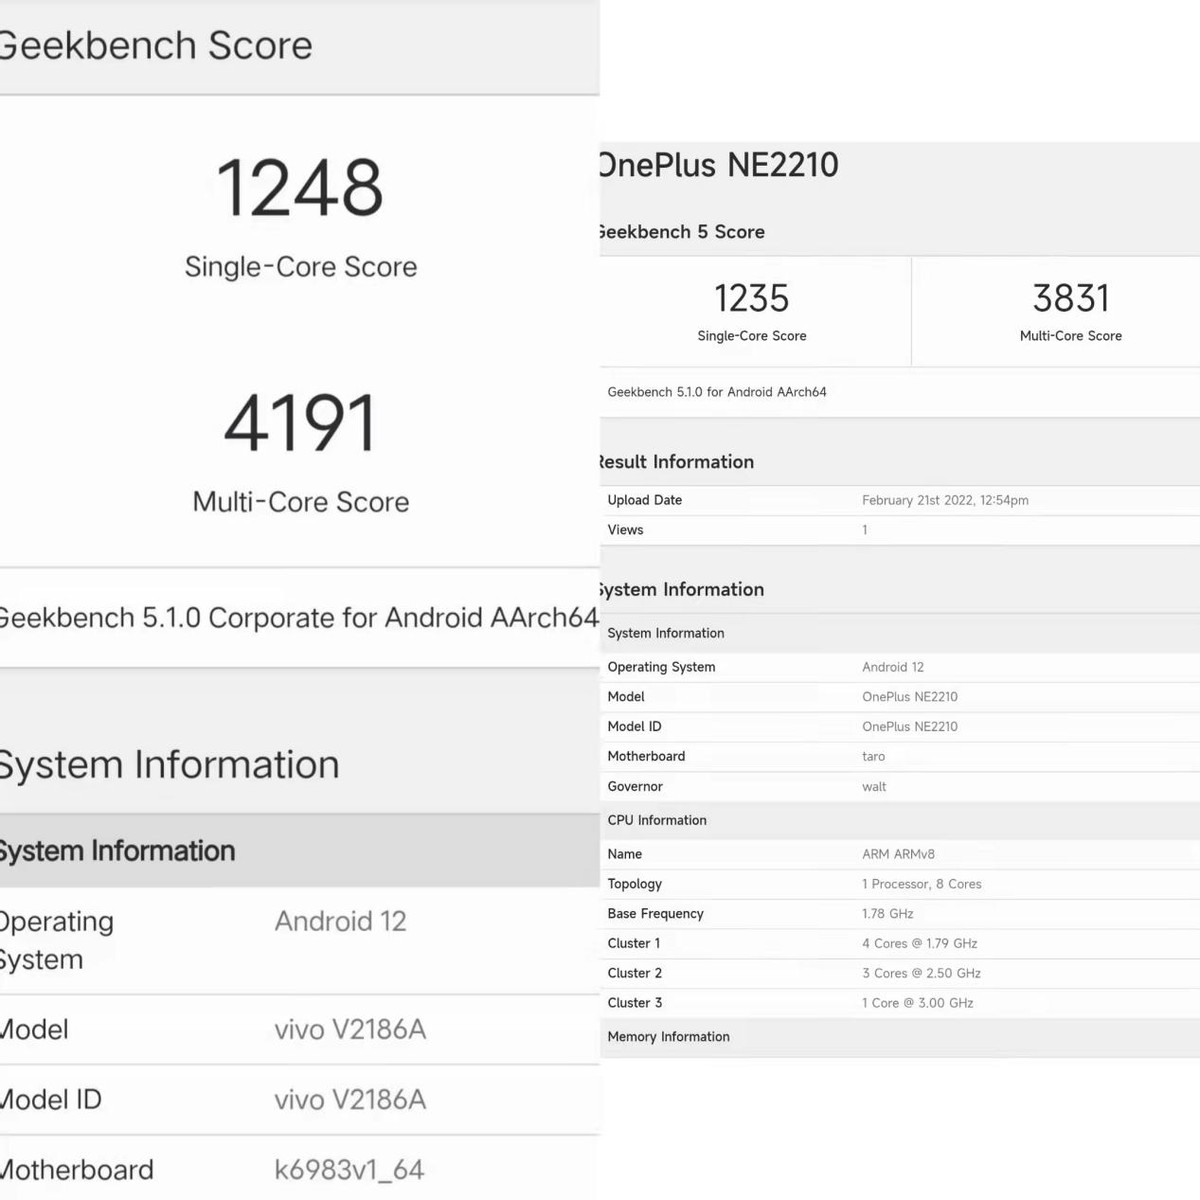This screenshot has width=1200, height=1200.
Task: Click the CPU name 'ARM ARMv8'
Action: 899,854
